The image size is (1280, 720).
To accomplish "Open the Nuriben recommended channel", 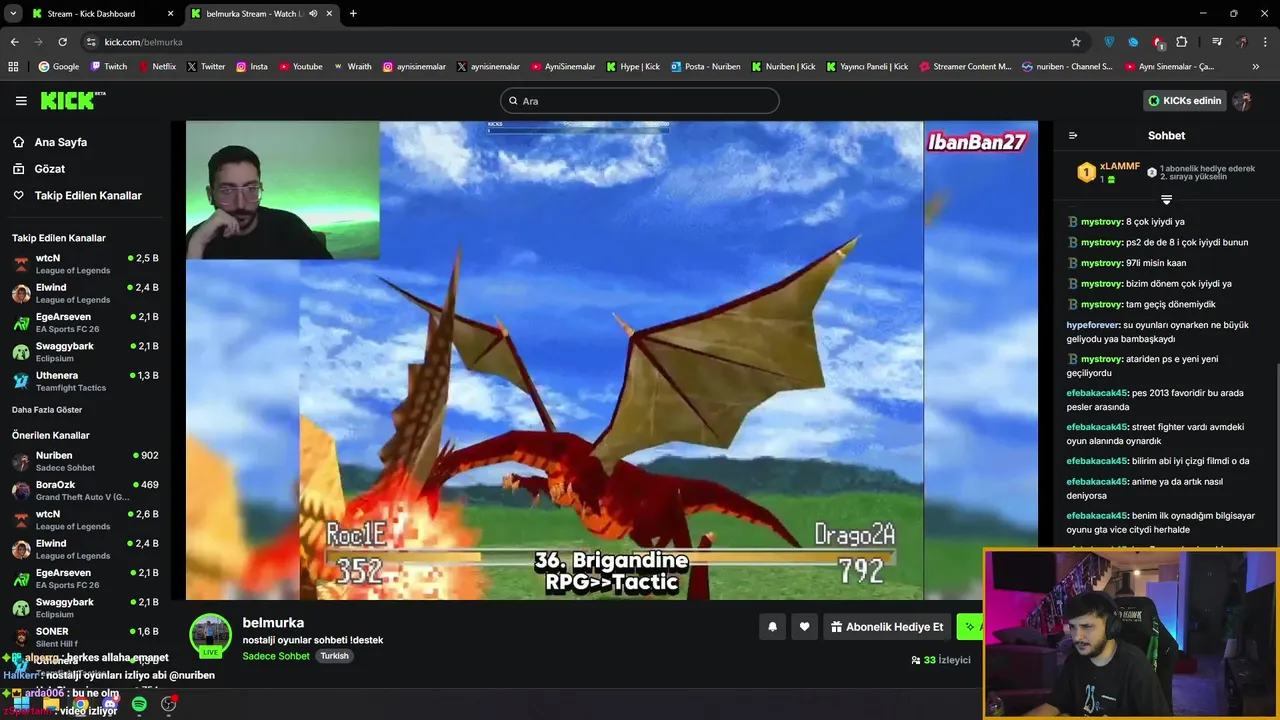I will 85,461.
